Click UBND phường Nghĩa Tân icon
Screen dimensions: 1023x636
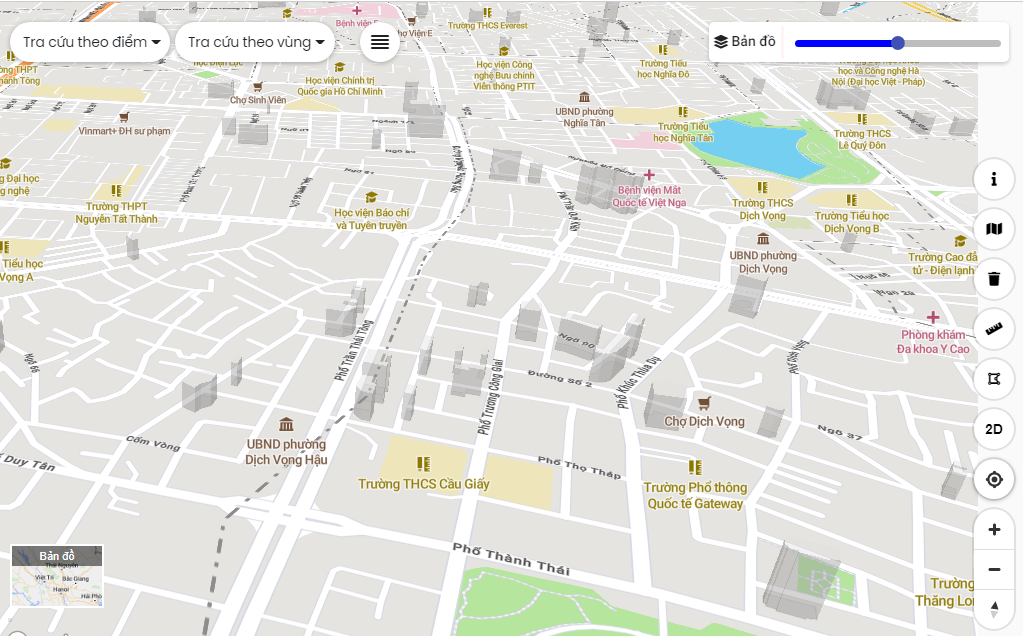[x=585, y=97]
